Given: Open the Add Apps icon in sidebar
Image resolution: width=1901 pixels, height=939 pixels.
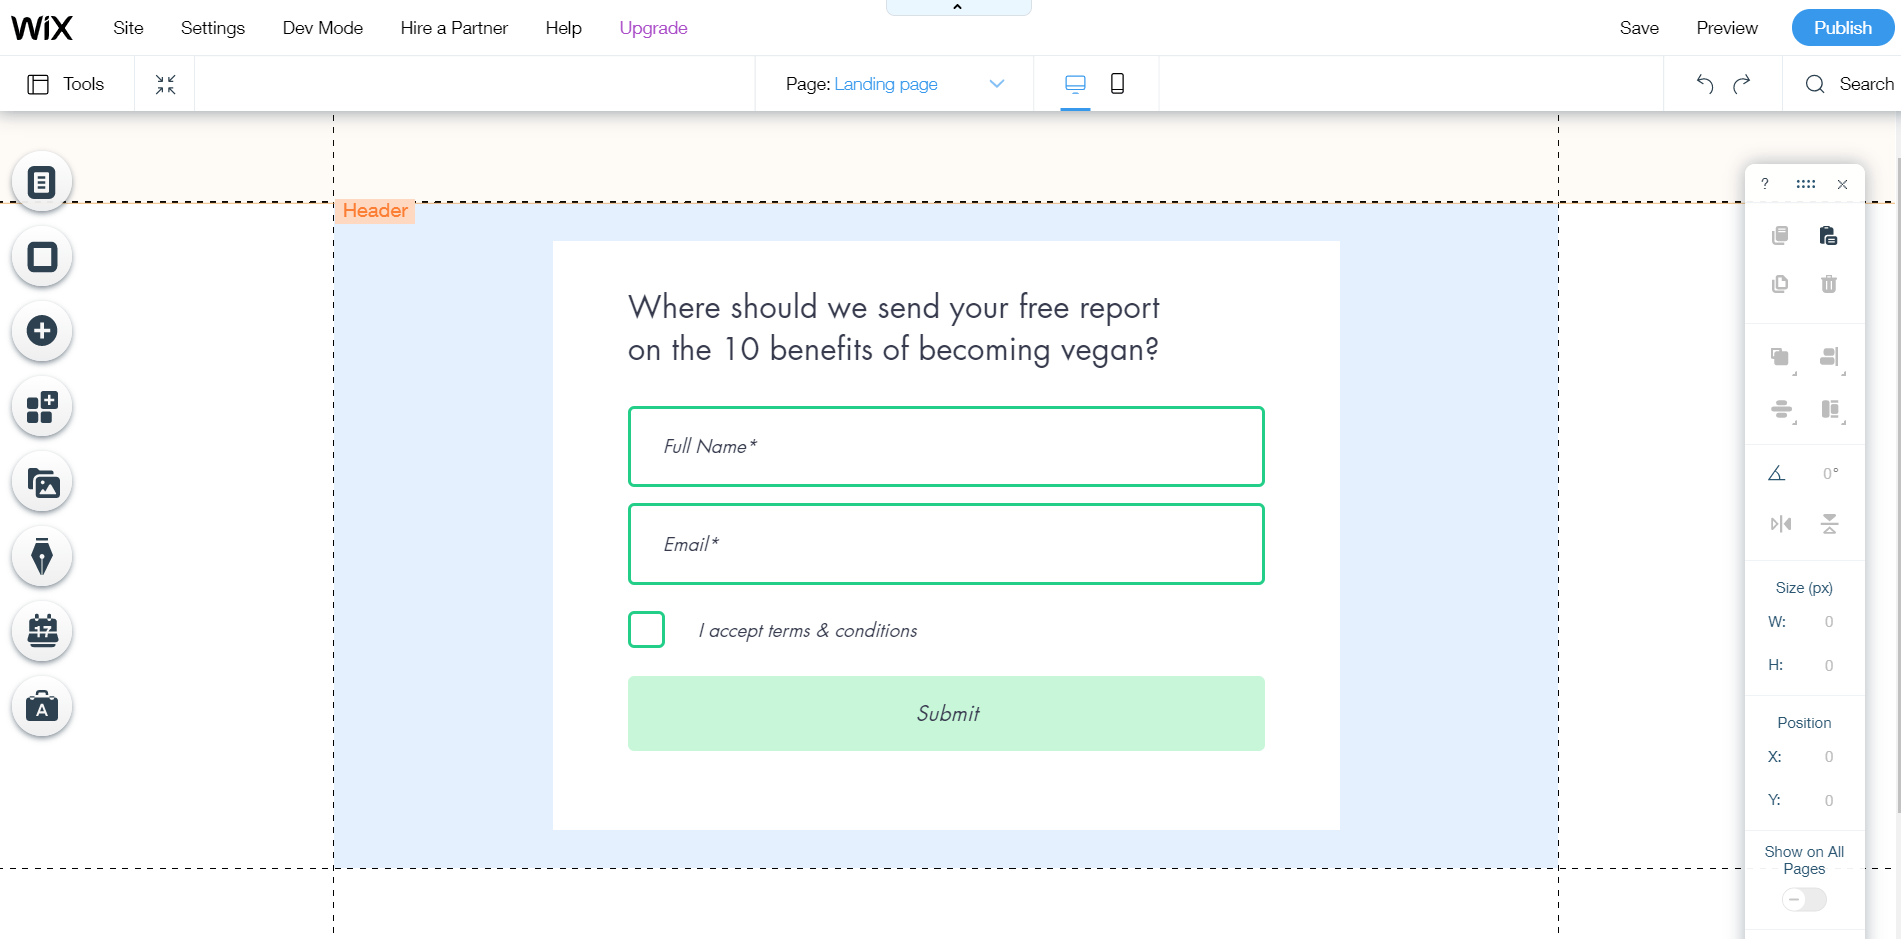Looking at the screenshot, I should click(x=42, y=407).
